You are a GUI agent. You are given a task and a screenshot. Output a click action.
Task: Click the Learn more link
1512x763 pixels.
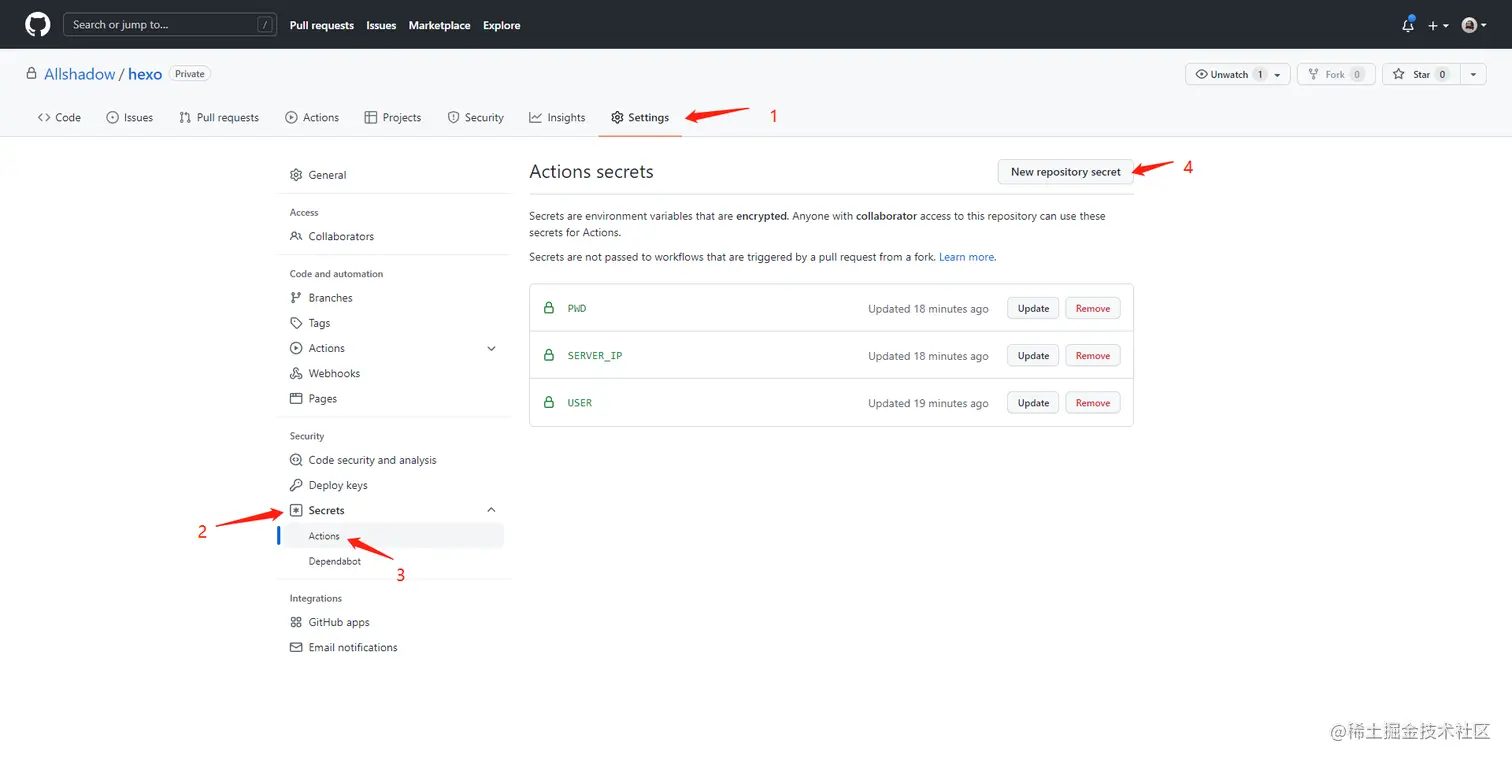pos(966,257)
